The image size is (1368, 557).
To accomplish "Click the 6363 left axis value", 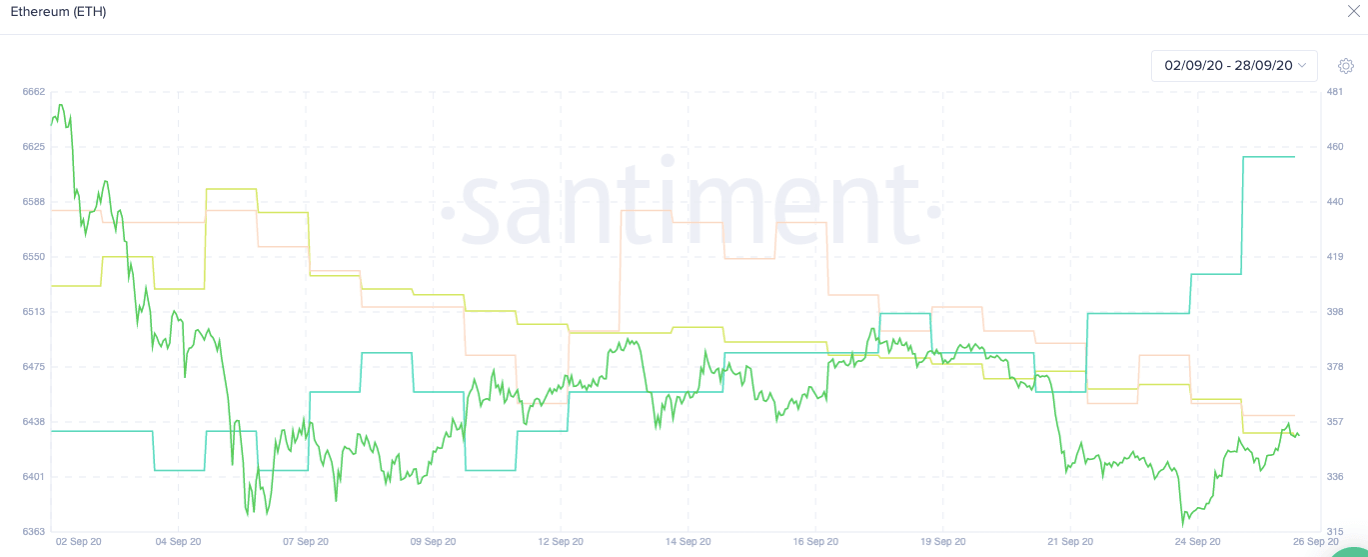I will tap(33, 531).
